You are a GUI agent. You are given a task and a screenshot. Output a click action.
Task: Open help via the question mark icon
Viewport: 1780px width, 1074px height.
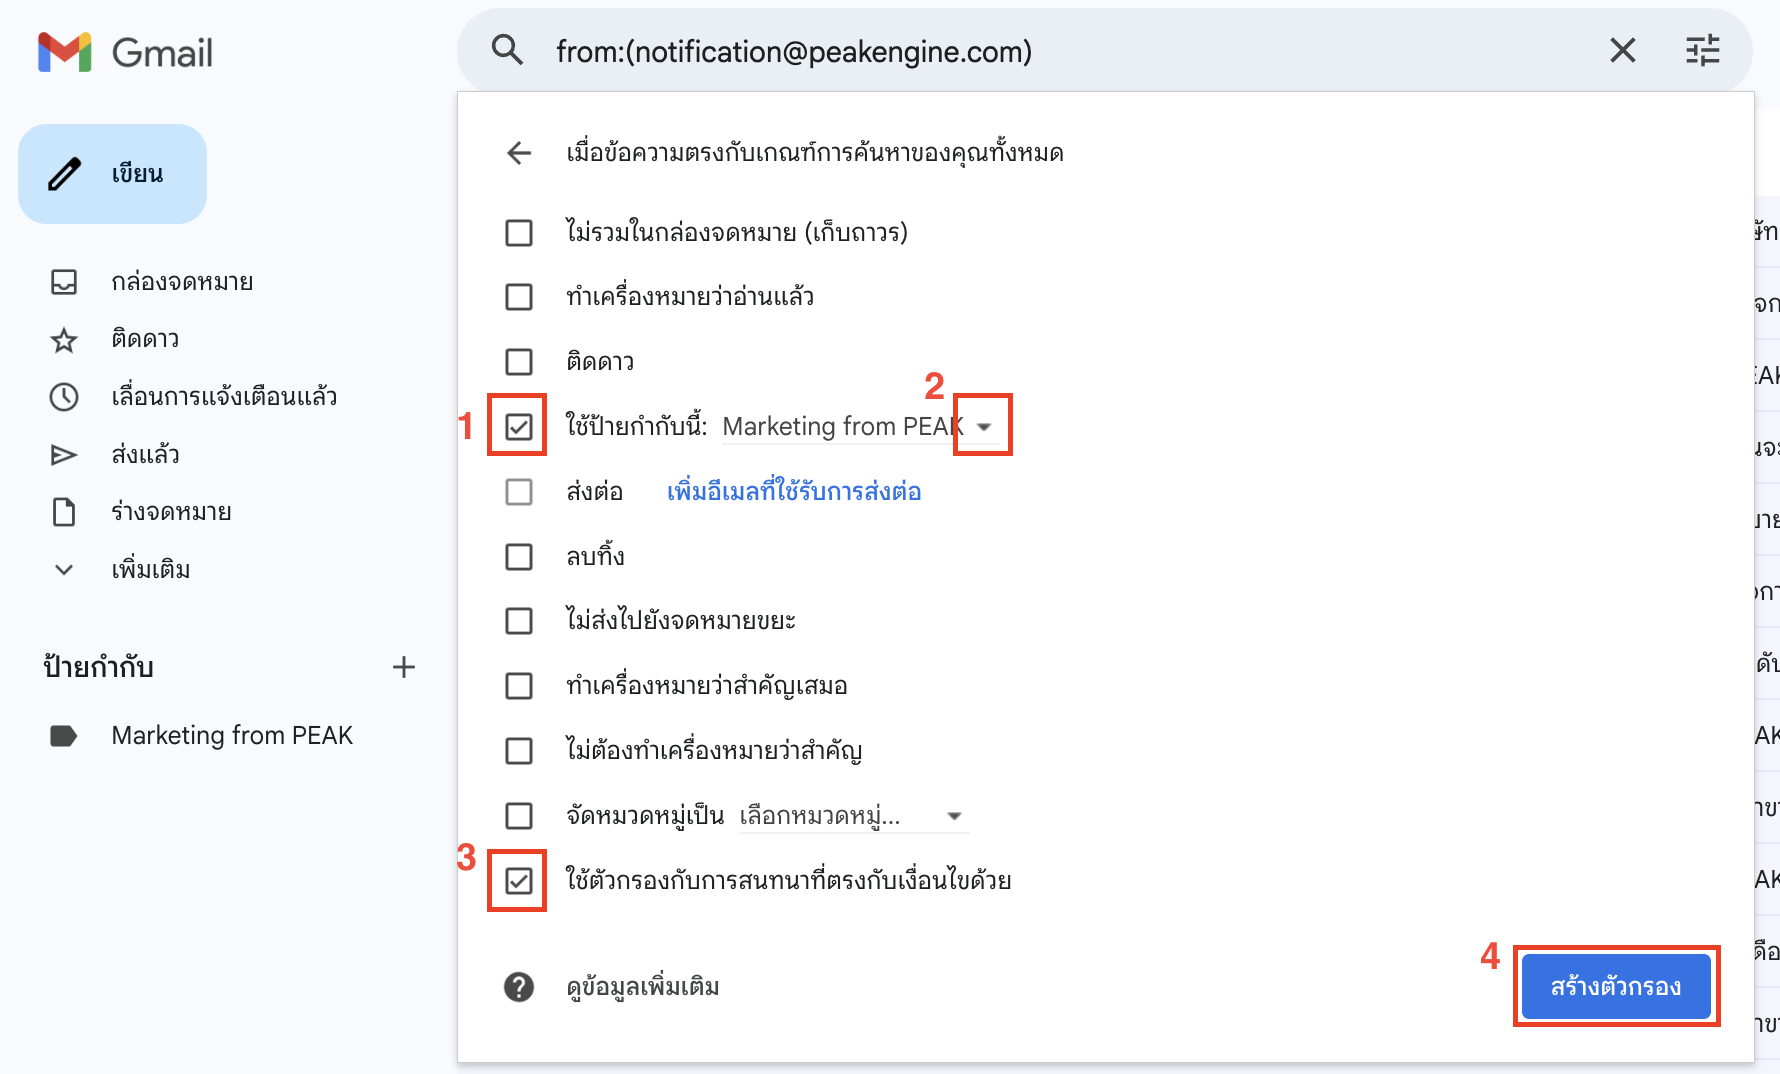click(518, 987)
